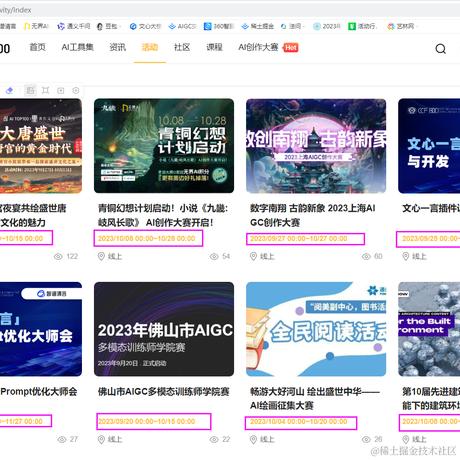Click the 优化大师会 blue banner thumbnail
Image resolution: width=460 pixels, height=460 pixels.
coord(41,329)
